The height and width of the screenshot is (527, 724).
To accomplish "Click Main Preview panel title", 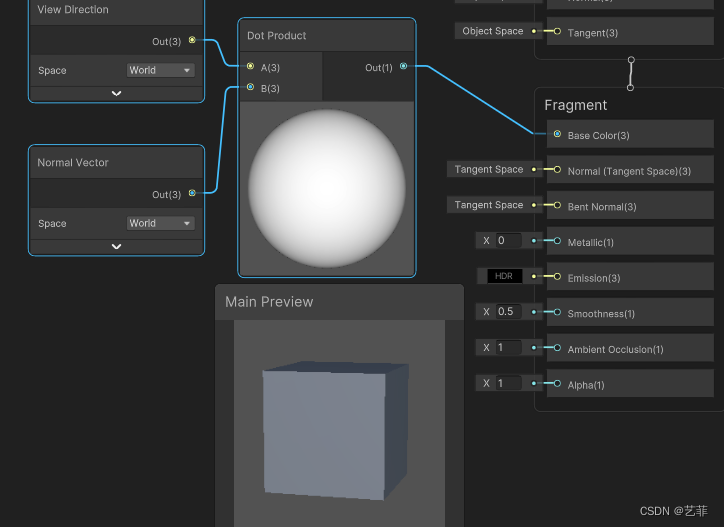I will point(269,302).
